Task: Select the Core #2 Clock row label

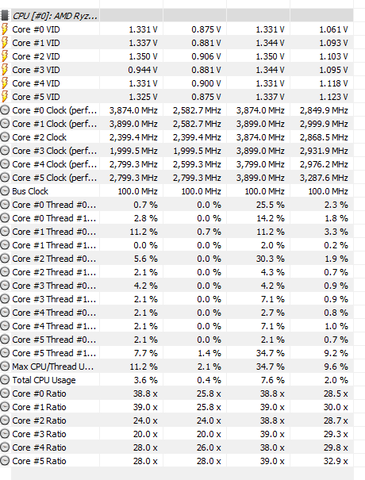Action: tap(39, 137)
